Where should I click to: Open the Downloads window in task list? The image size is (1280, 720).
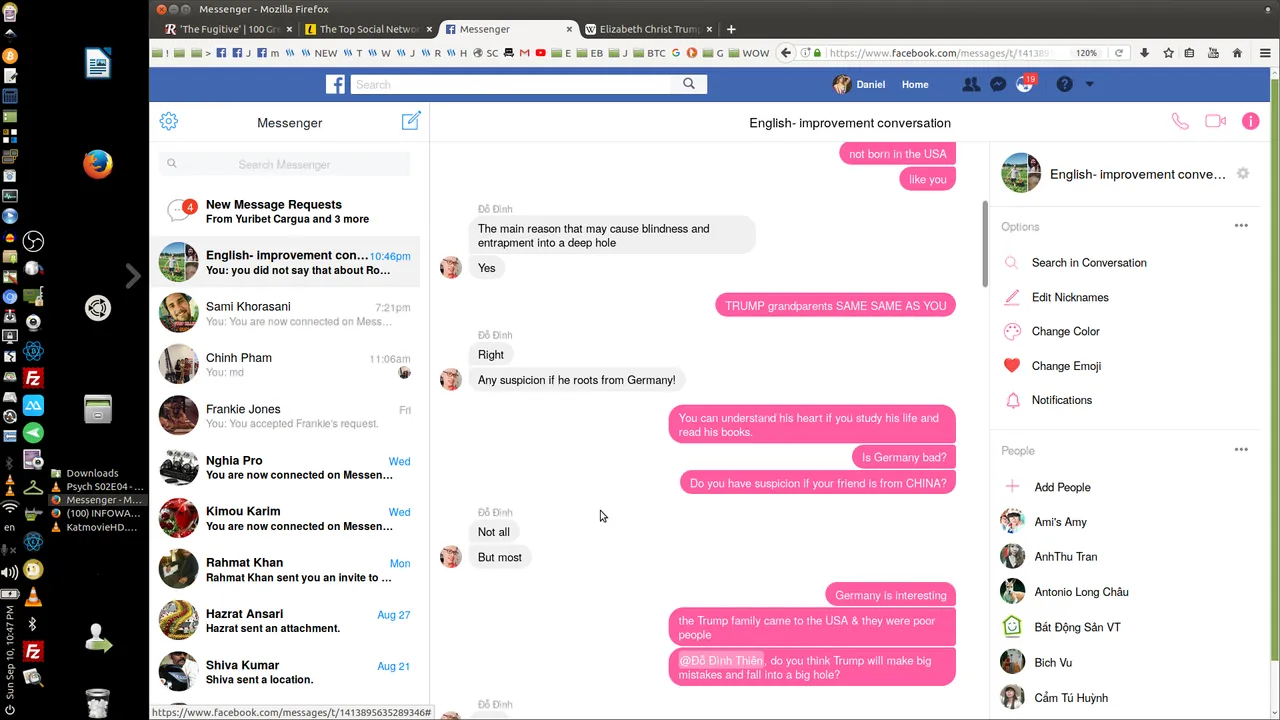(92, 473)
